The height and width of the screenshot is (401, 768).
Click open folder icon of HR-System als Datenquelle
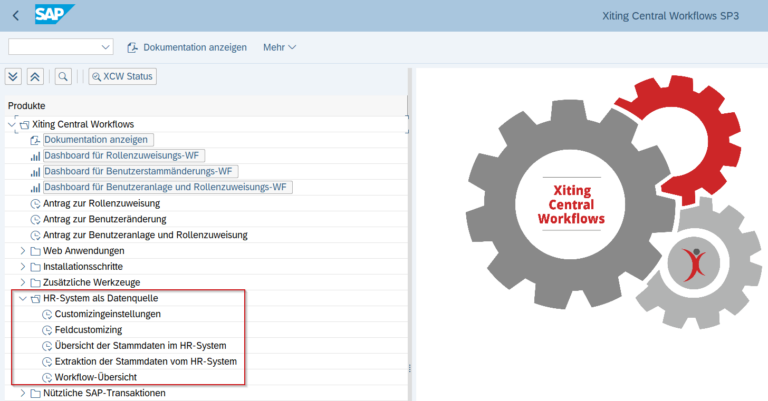[x=35, y=299]
